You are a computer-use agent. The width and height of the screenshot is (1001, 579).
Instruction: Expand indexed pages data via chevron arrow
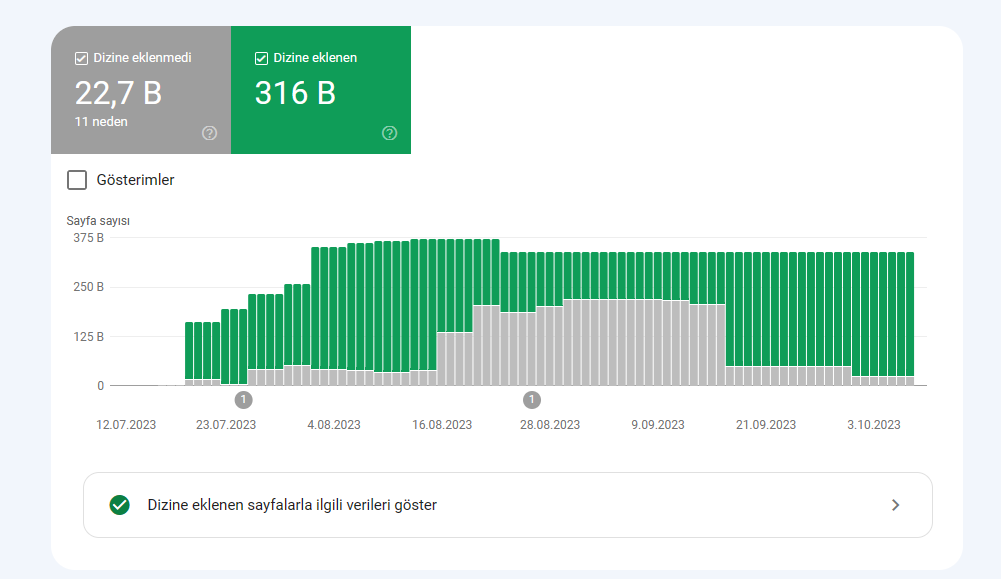point(896,505)
